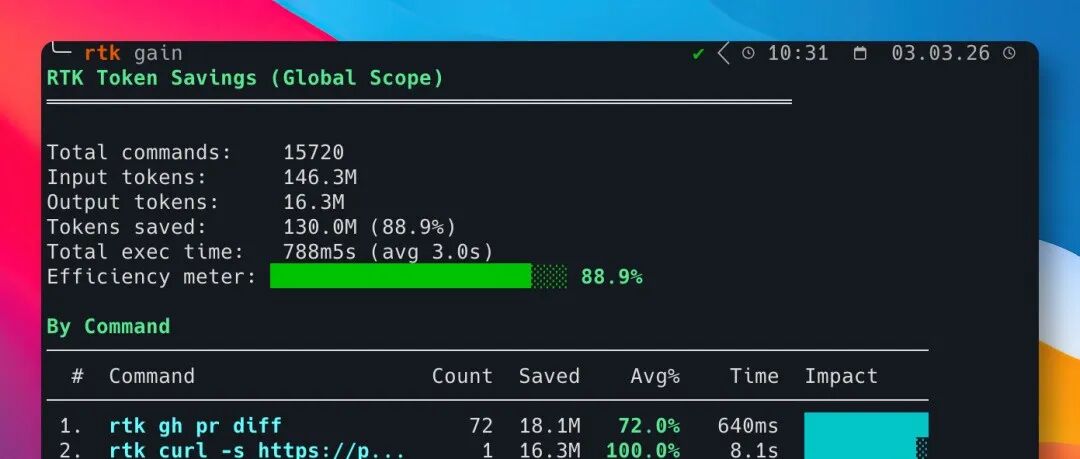1080x459 pixels.
Task: Click the 'Count' column header
Action: [462, 376]
